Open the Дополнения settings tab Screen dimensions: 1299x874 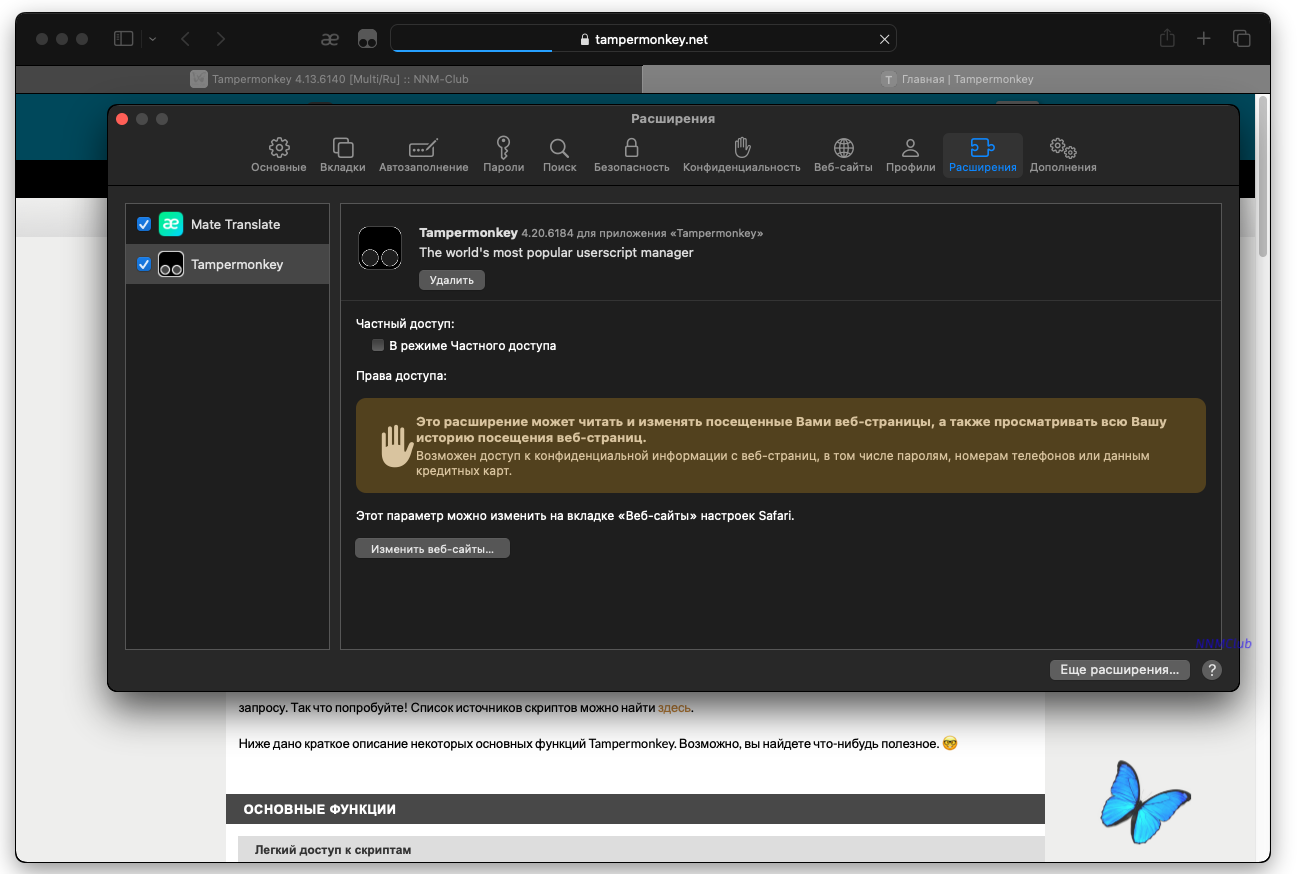[1063, 155]
